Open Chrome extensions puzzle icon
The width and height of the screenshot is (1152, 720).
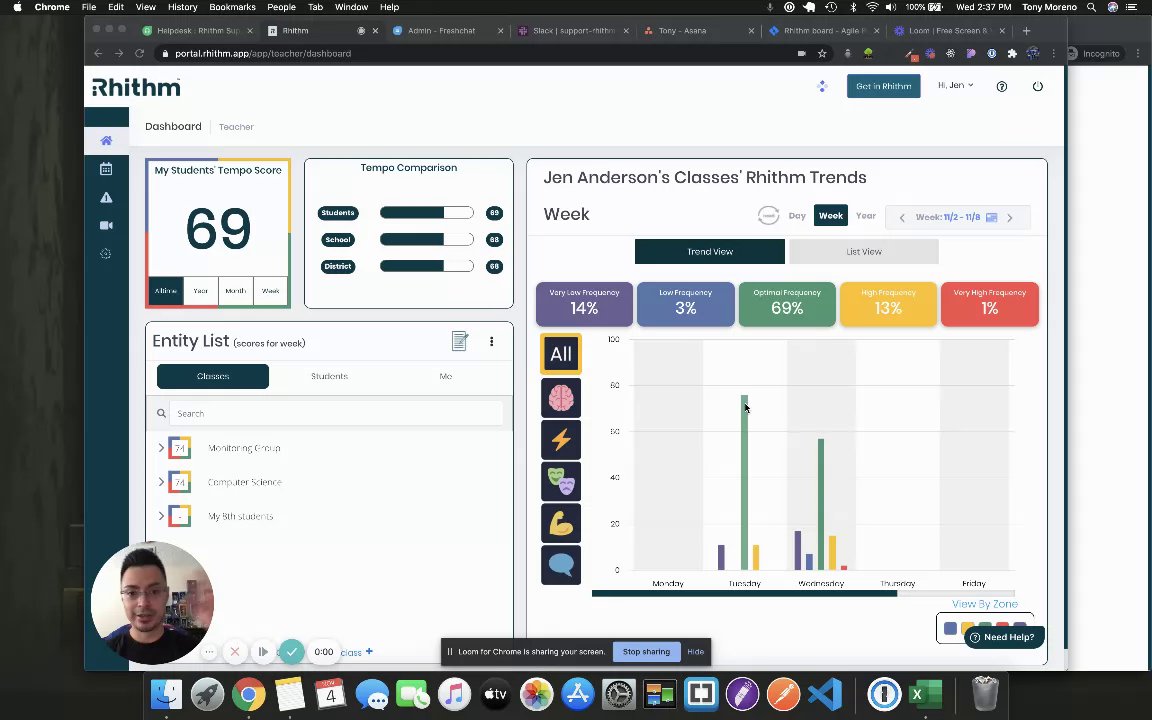1012,54
